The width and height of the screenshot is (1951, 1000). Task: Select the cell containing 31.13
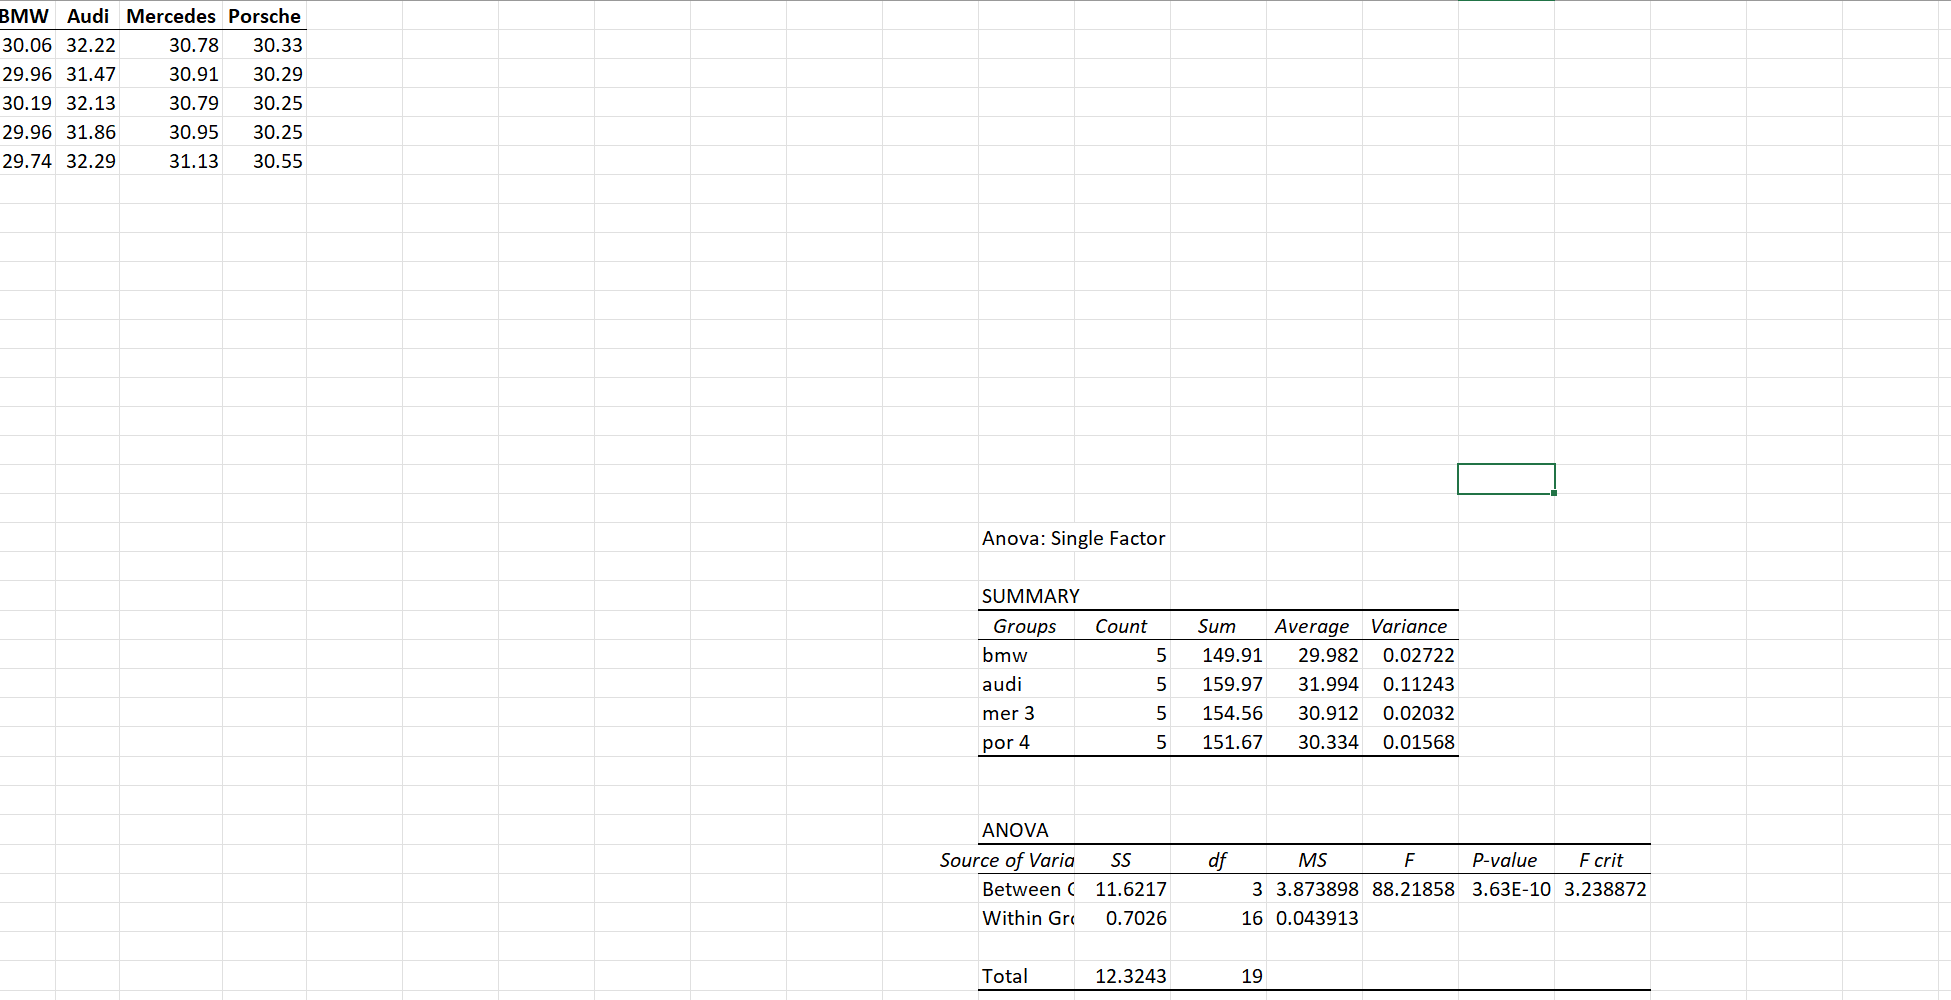171,161
